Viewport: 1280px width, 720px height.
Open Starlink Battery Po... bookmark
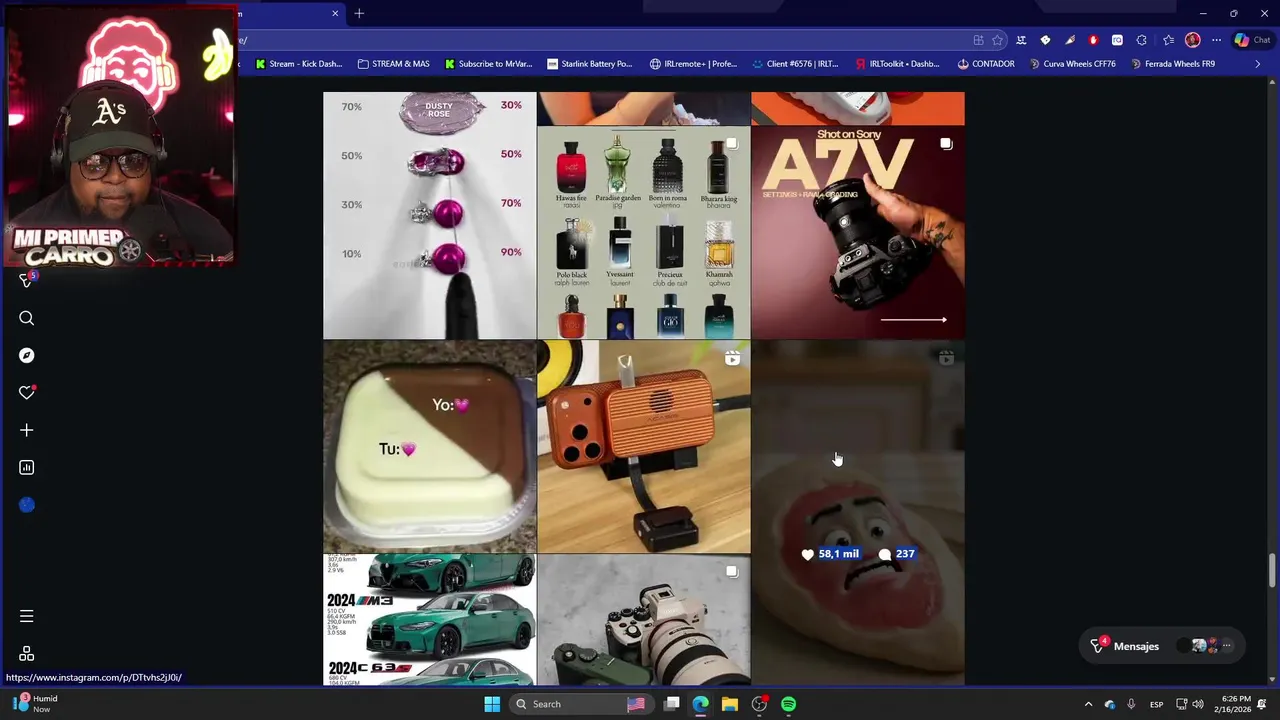(590, 64)
